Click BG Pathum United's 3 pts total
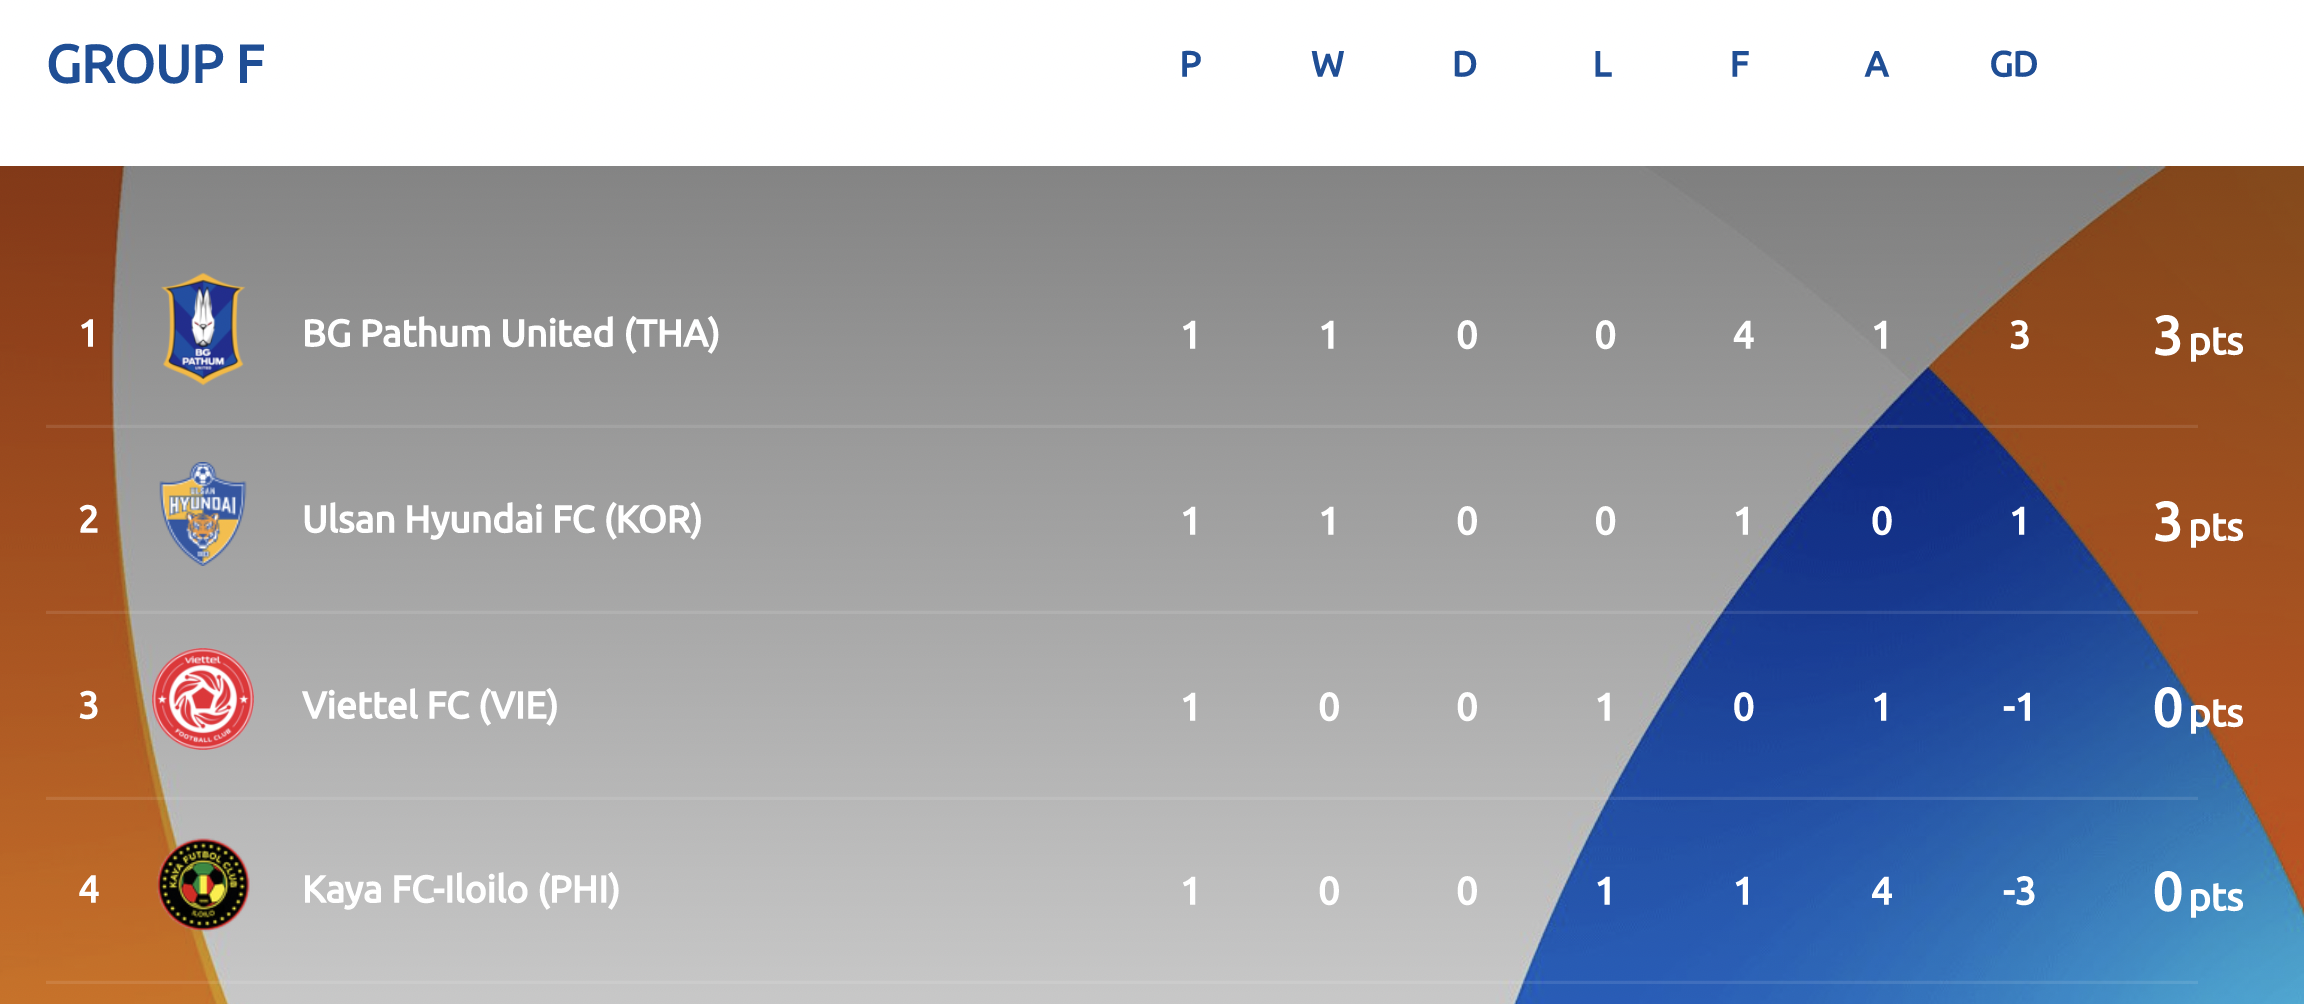This screenshot has height=1004, width=2304. point(2198,337)
